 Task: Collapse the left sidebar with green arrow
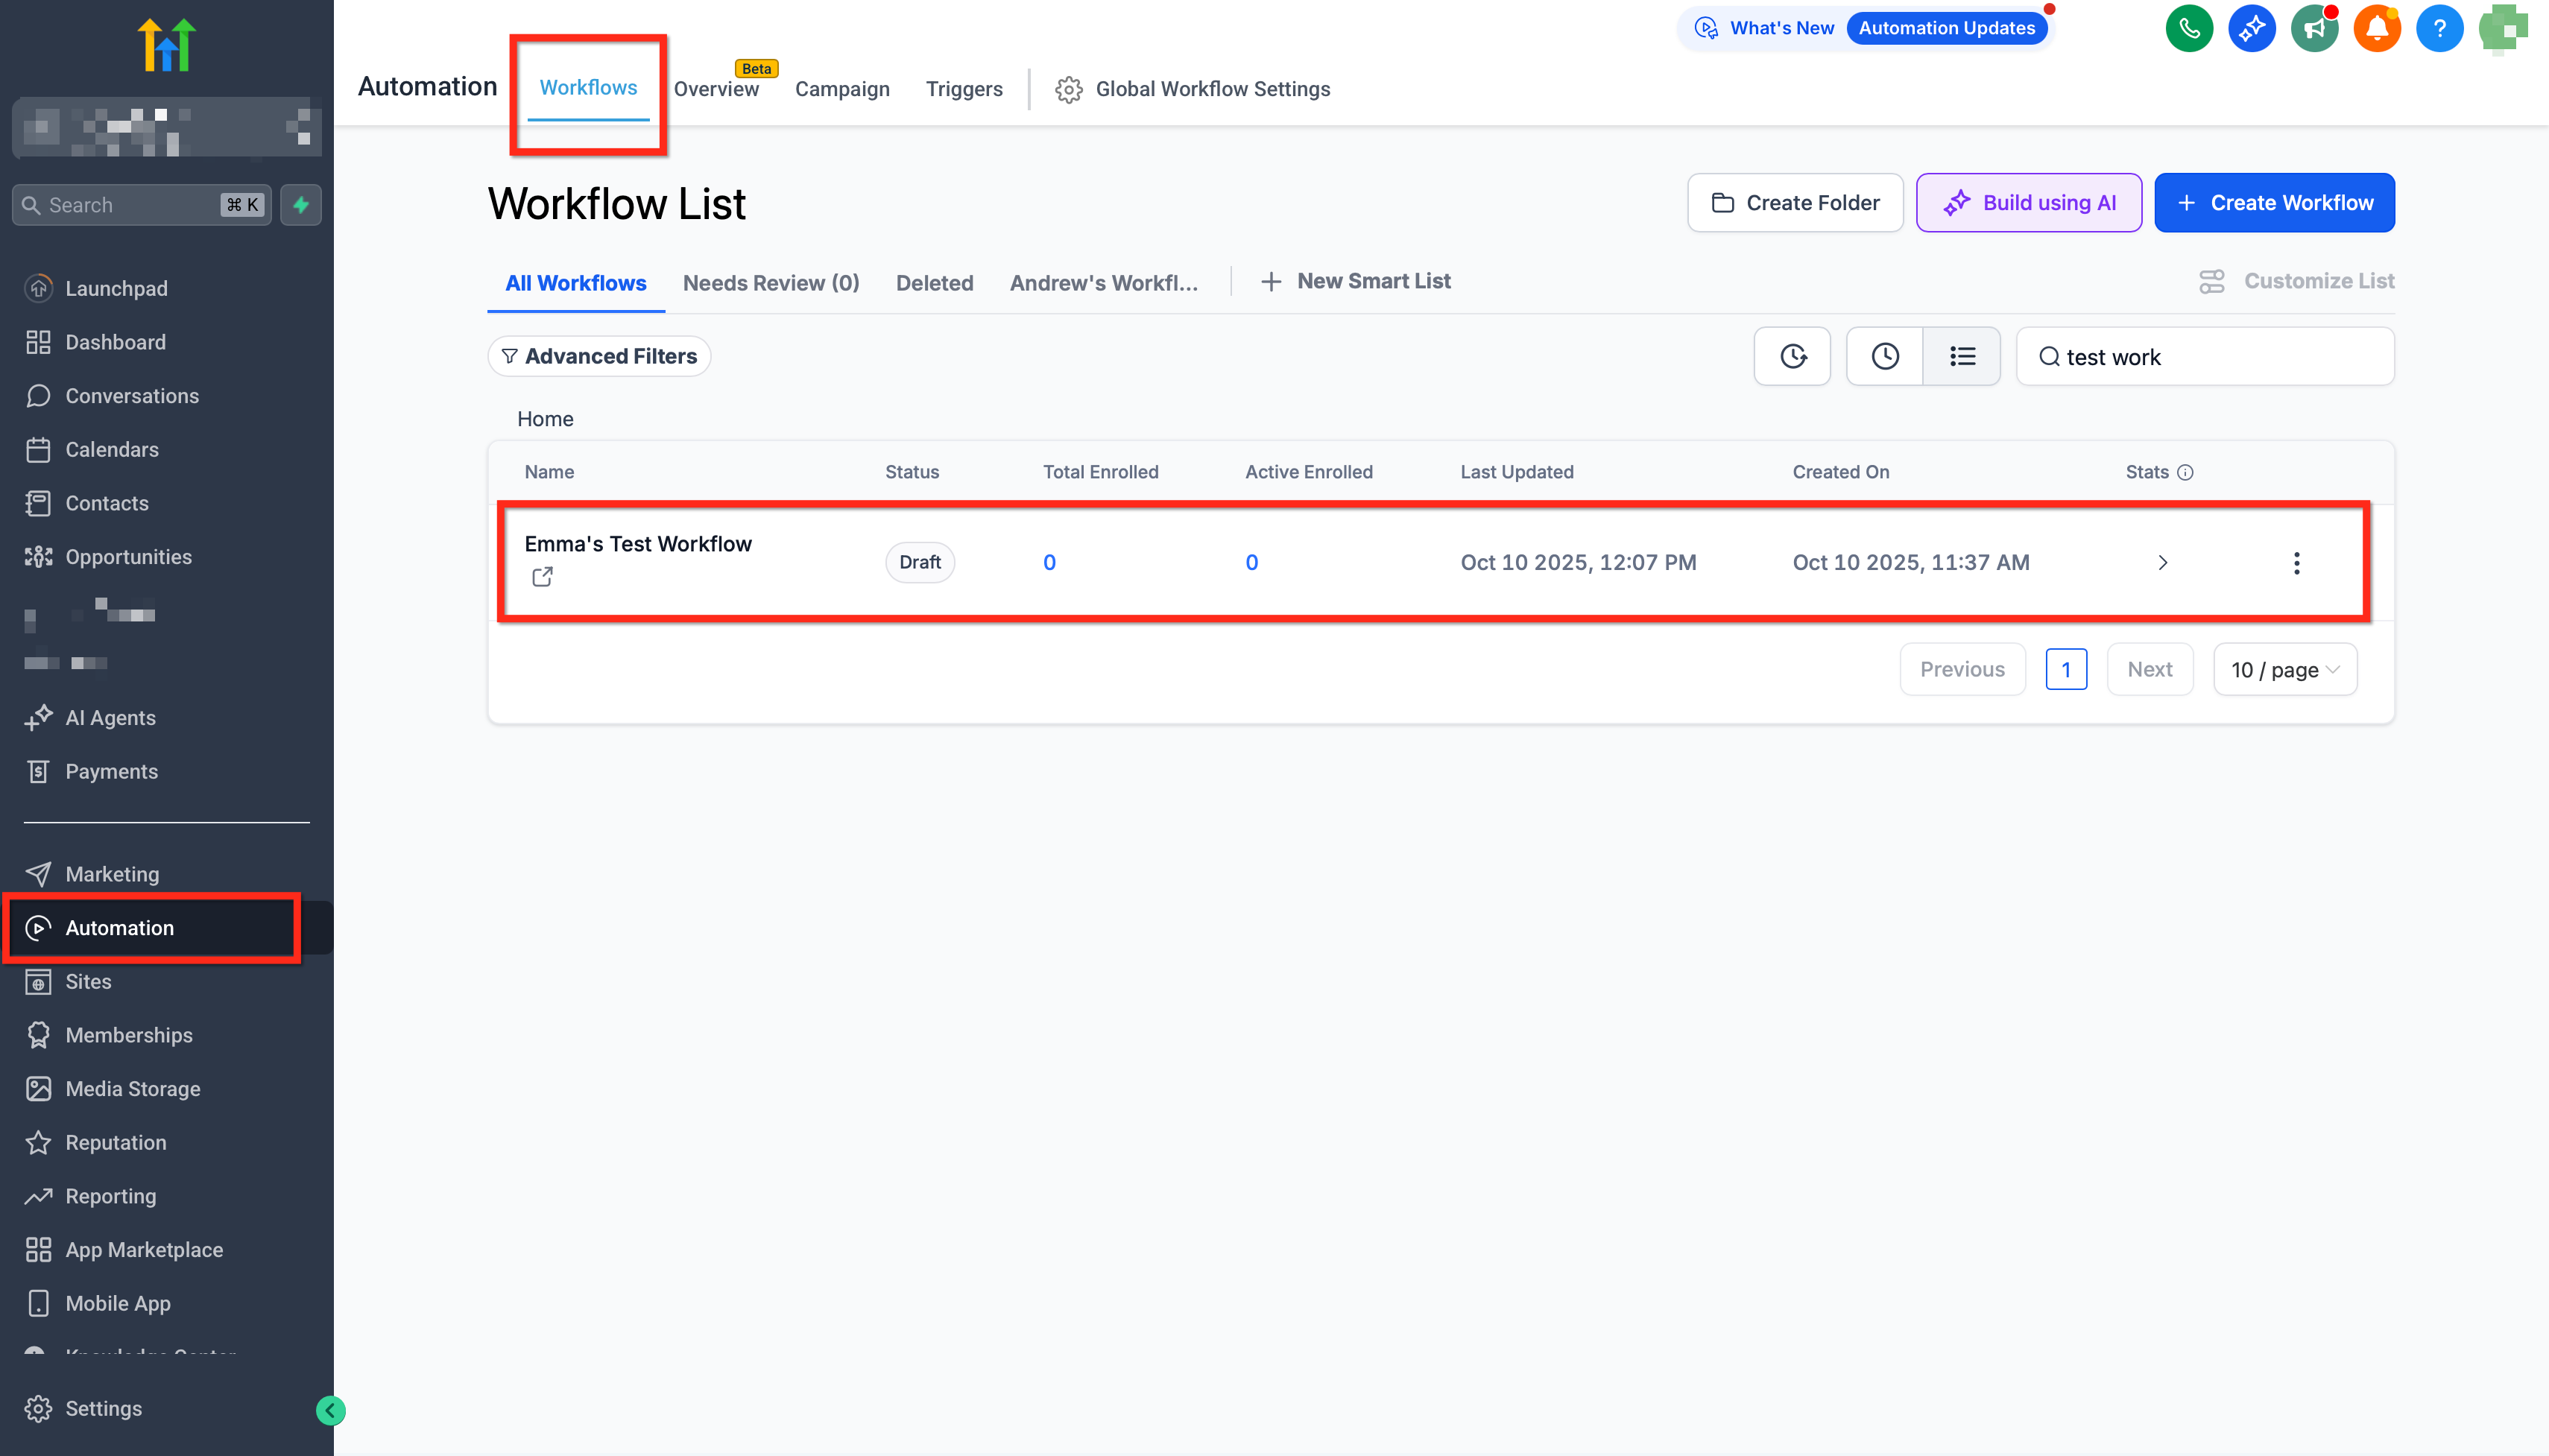pos(330,1410)
